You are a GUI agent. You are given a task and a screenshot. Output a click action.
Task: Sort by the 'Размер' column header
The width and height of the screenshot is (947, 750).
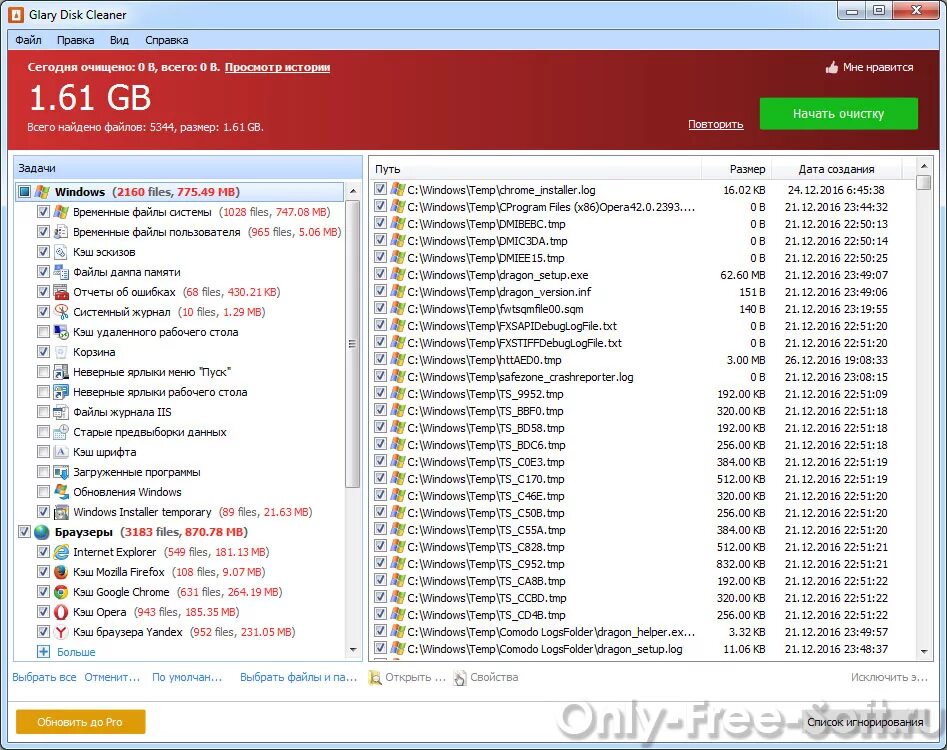click(x=737, y=169)
